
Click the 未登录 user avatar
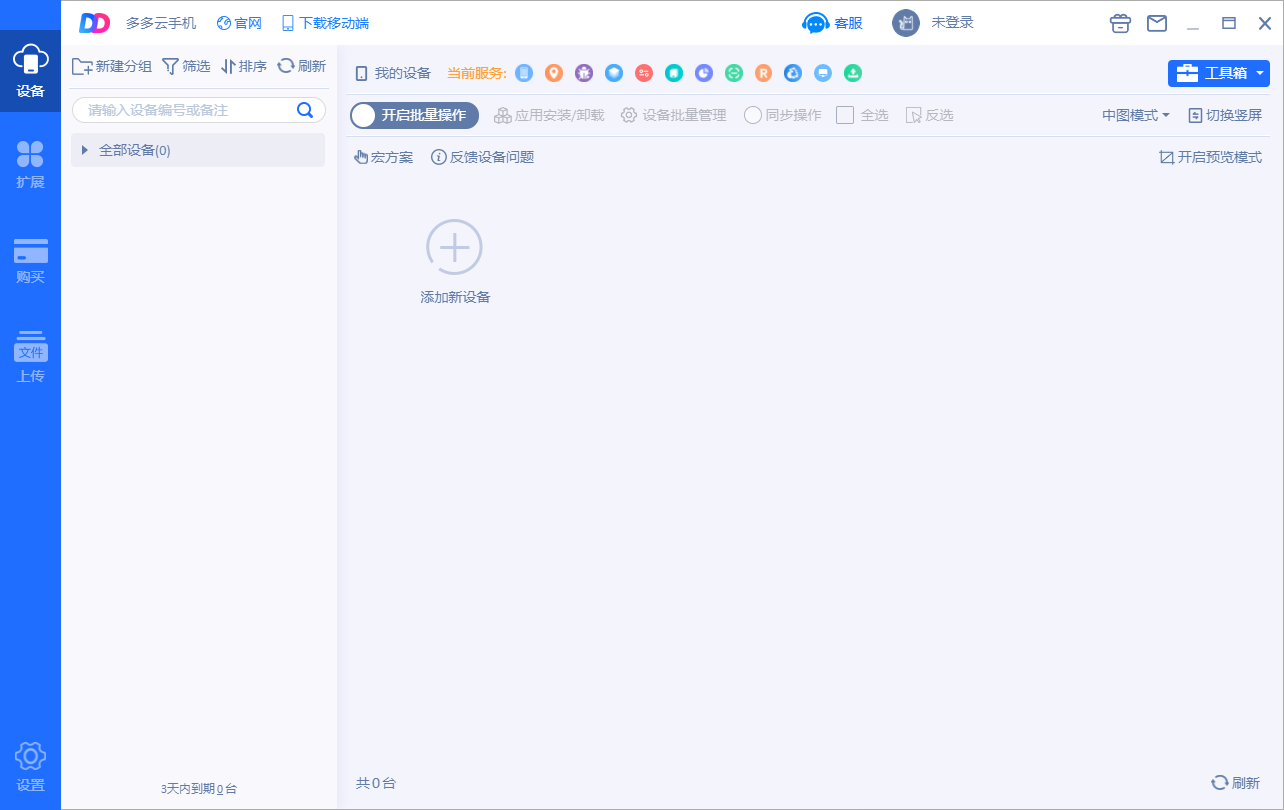(905, 23)
